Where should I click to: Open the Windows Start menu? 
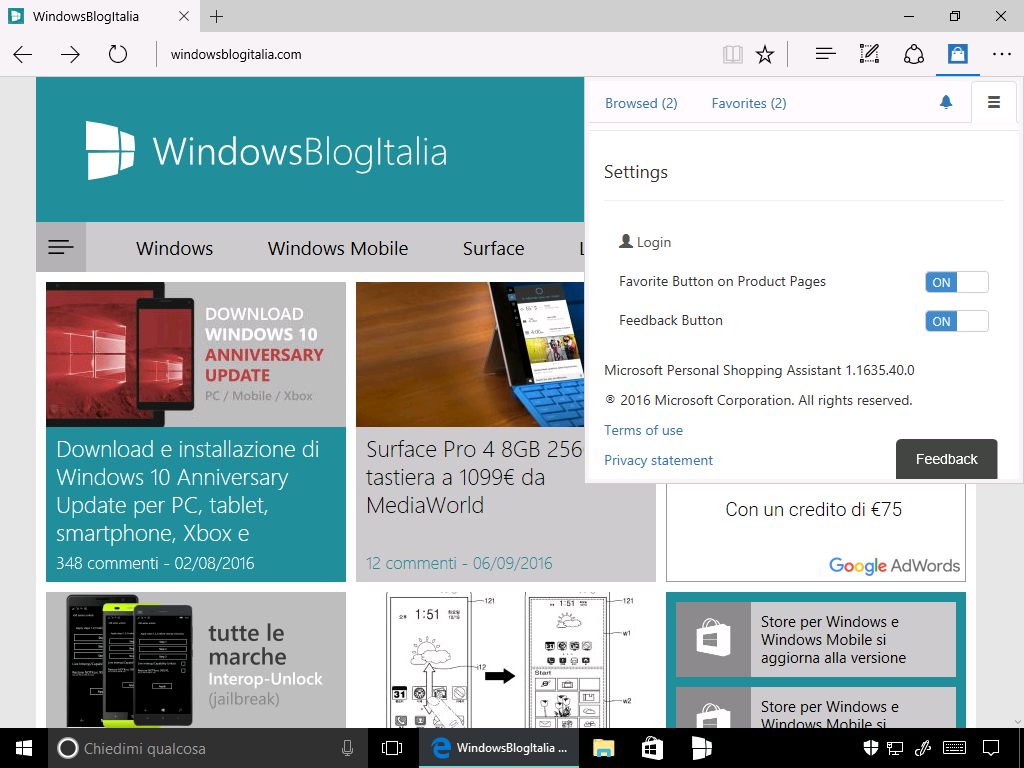pos(24,748)
